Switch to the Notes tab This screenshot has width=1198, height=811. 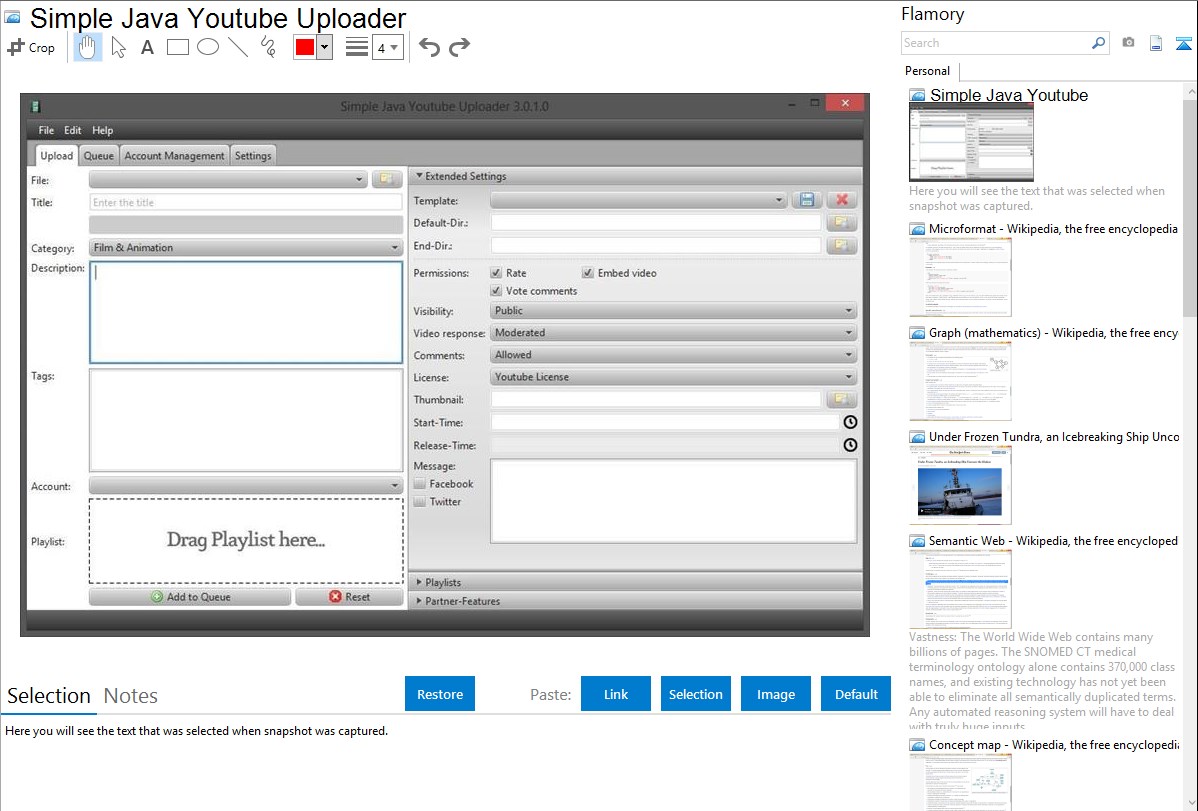tap(131, 696)
